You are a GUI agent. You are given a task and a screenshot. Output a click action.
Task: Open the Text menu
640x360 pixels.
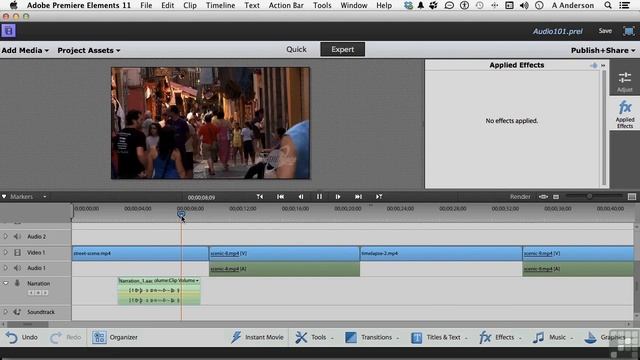[x=252, y=5]
